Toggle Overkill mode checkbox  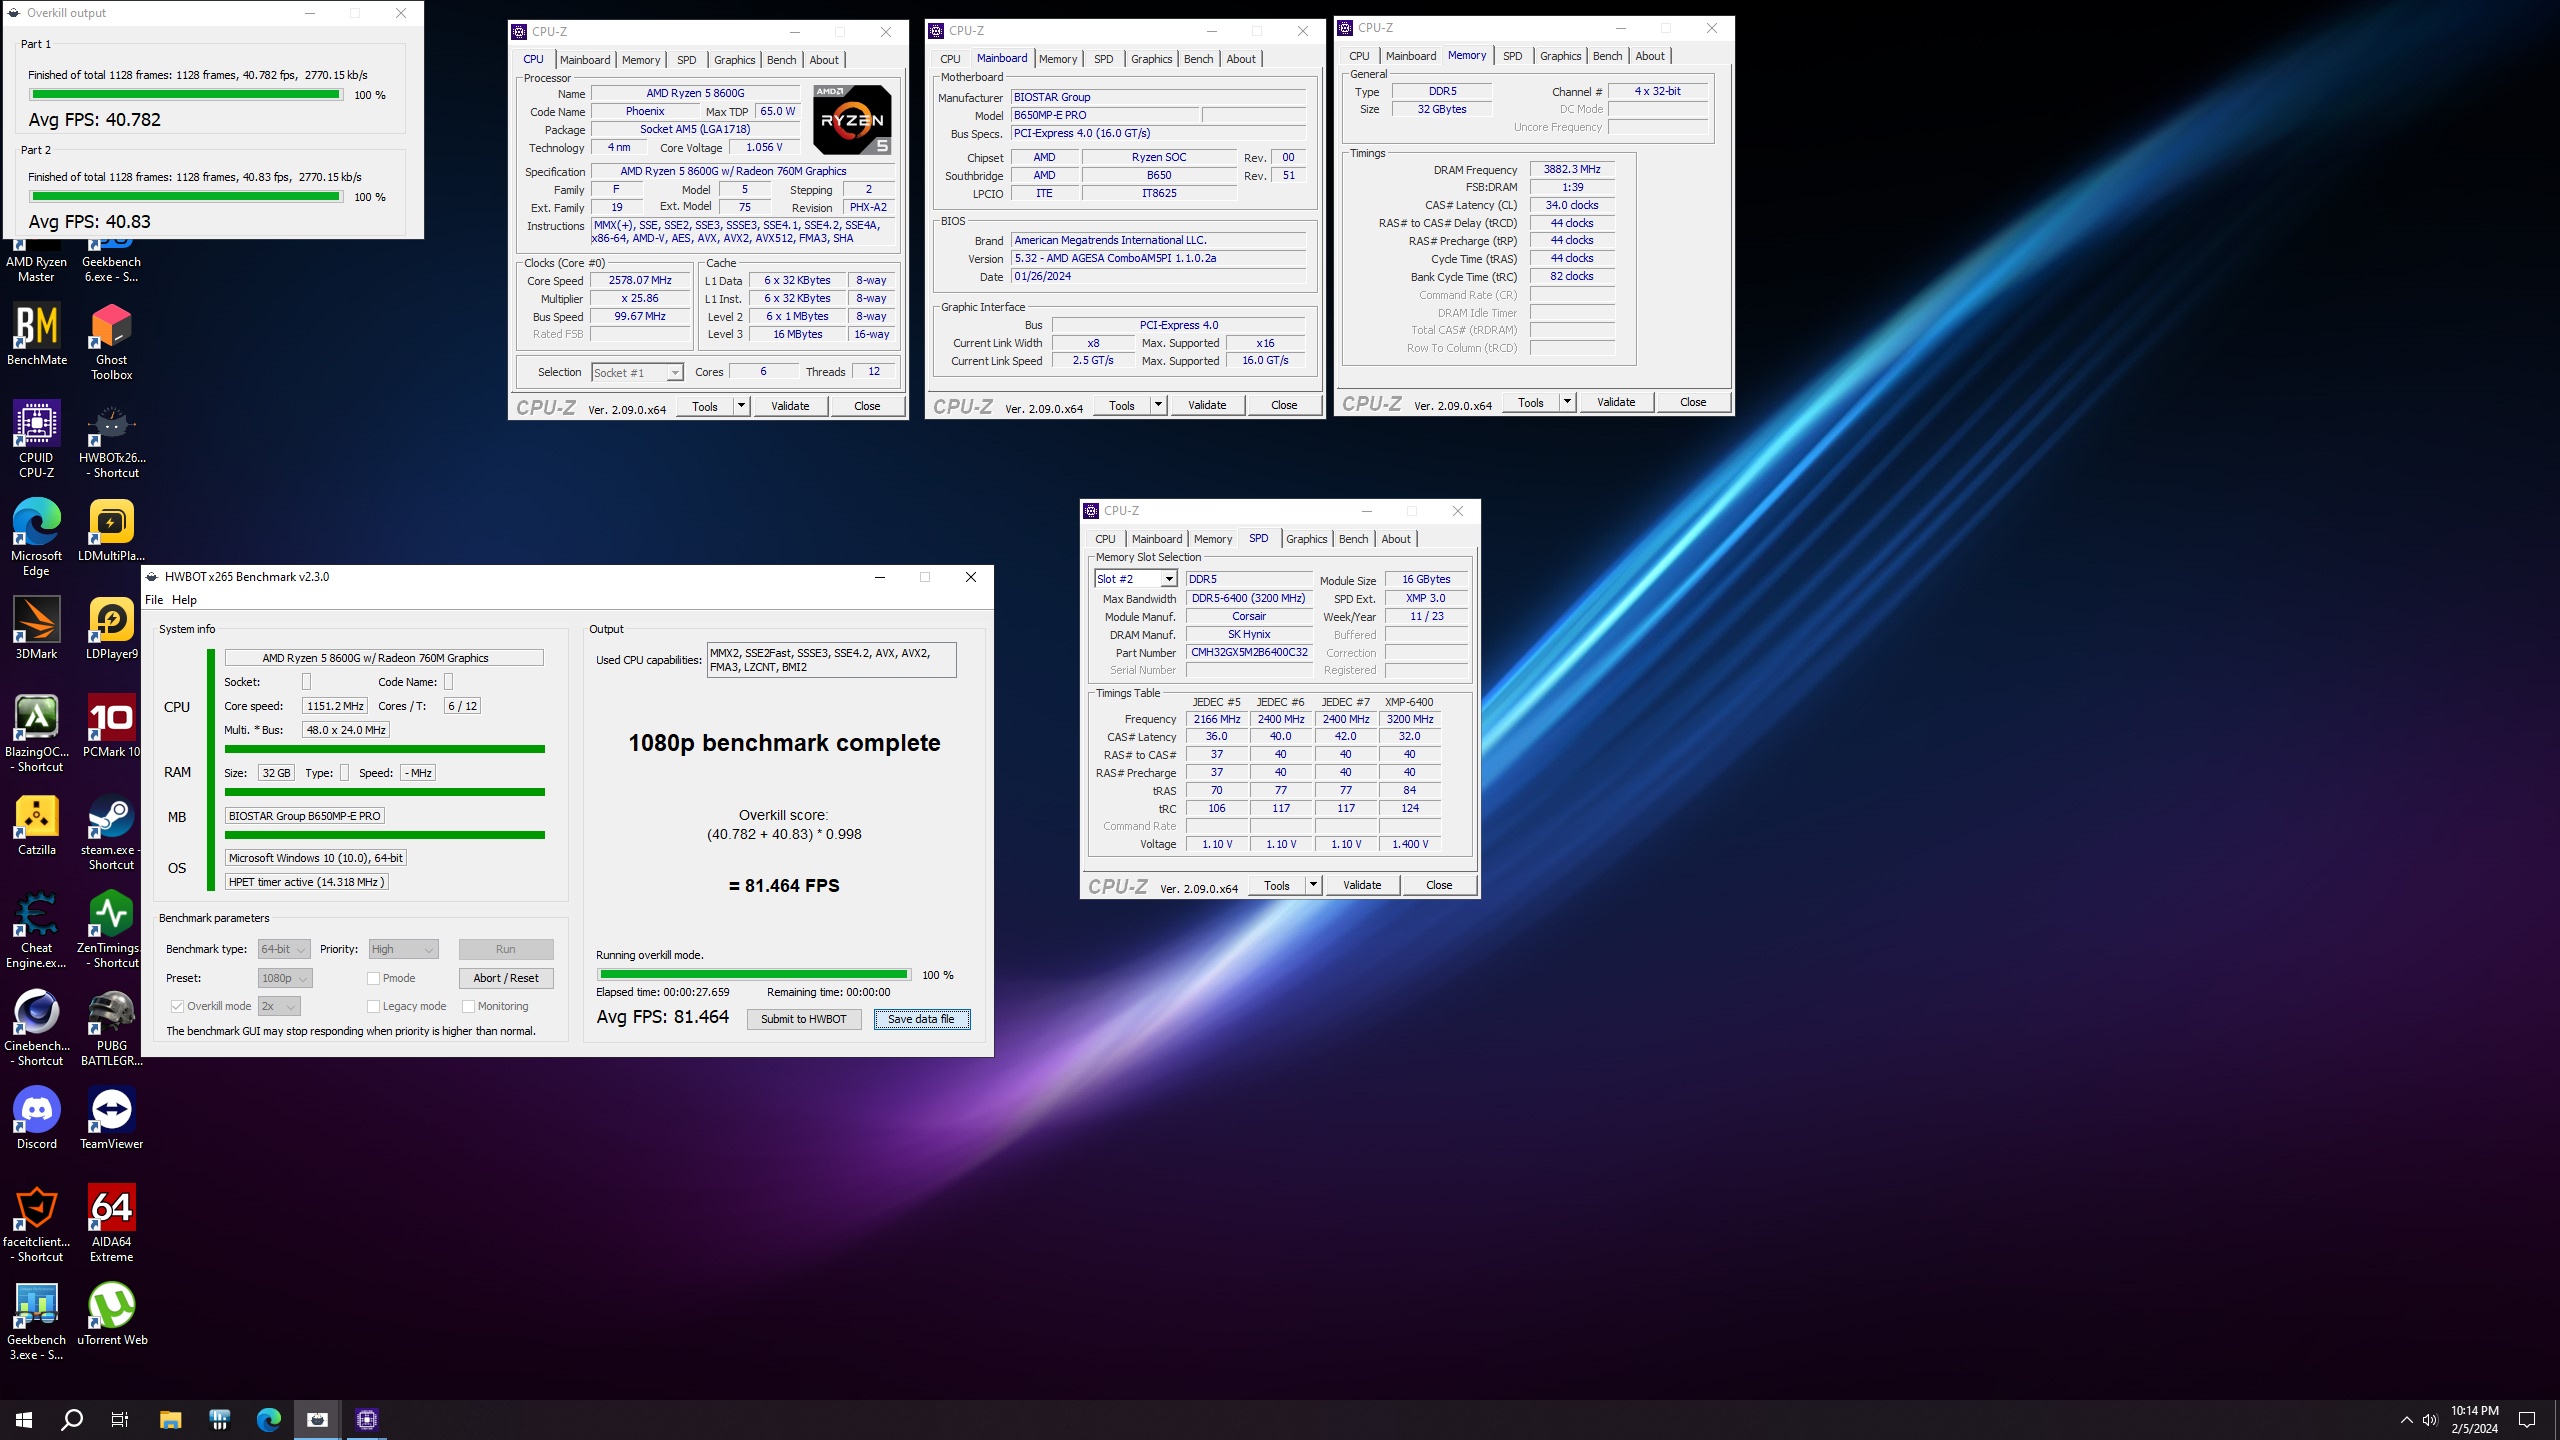click(x=177, y=1006)
